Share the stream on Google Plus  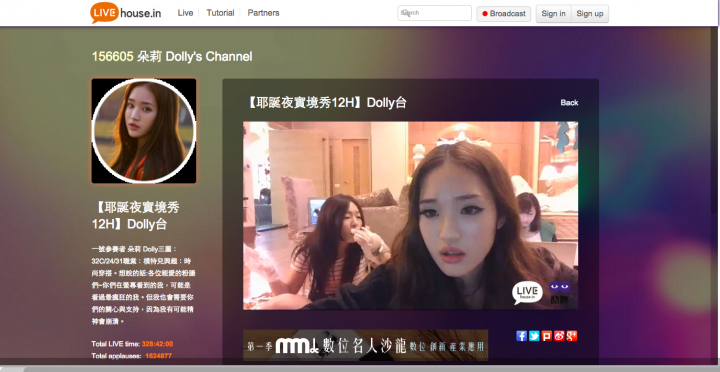tap(571, 336)
